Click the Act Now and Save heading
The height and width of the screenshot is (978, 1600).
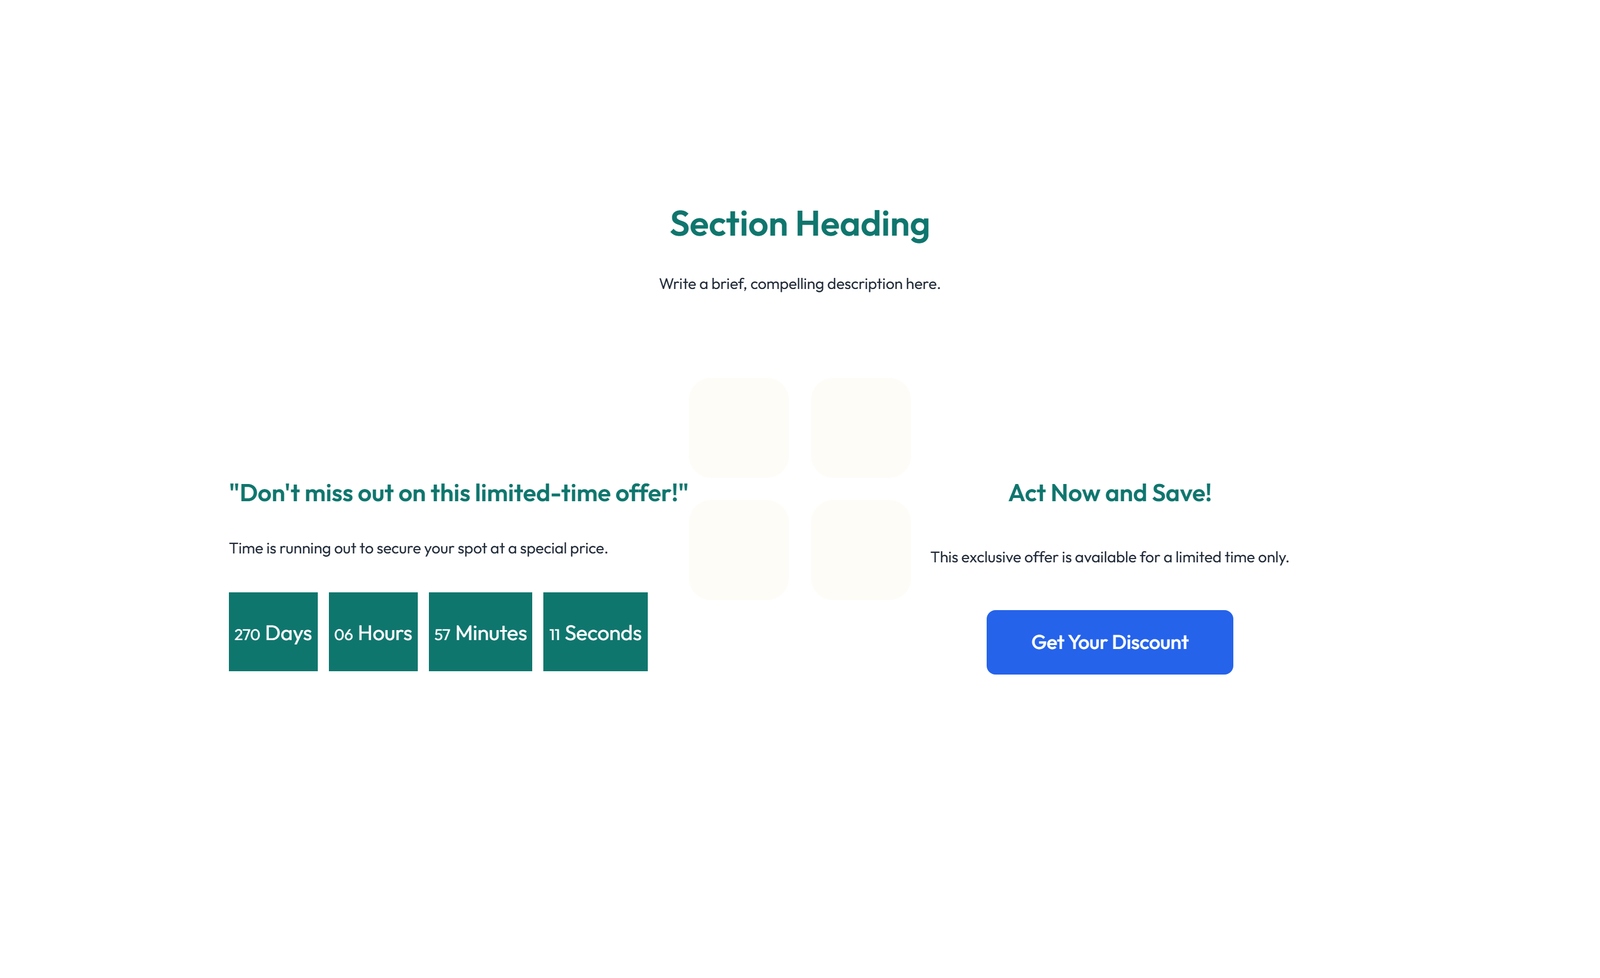1109,492
